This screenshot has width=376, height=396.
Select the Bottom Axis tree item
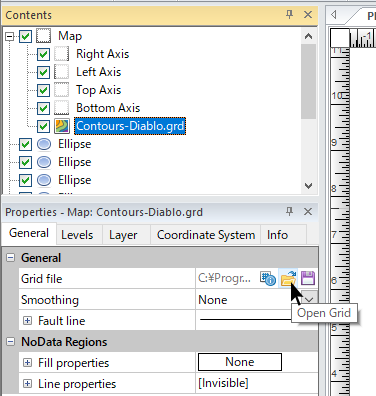click(x=108, y=108)
